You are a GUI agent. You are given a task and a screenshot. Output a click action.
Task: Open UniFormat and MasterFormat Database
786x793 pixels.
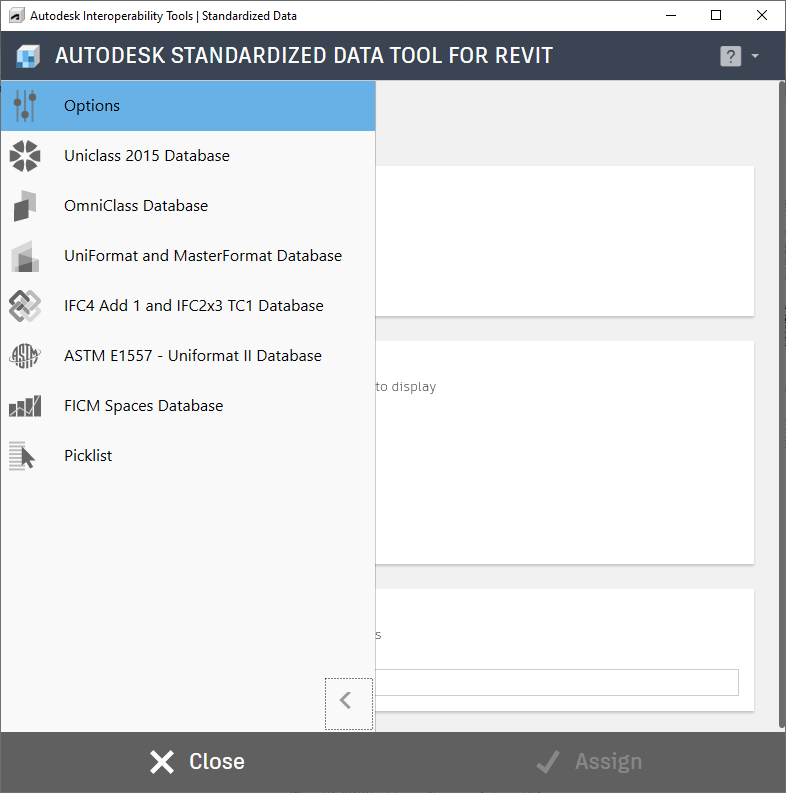pos(188,256)
